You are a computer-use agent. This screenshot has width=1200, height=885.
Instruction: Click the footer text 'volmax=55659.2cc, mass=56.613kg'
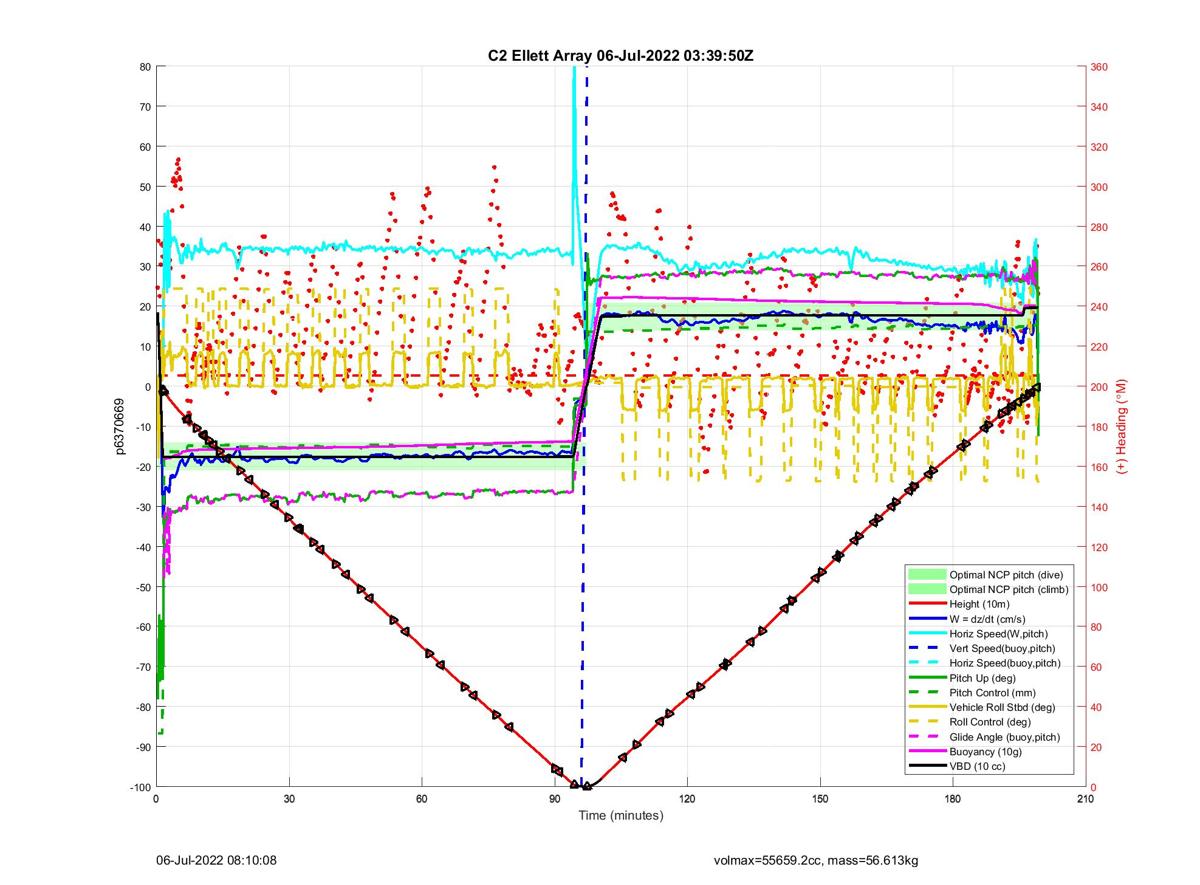click(814, 860)
